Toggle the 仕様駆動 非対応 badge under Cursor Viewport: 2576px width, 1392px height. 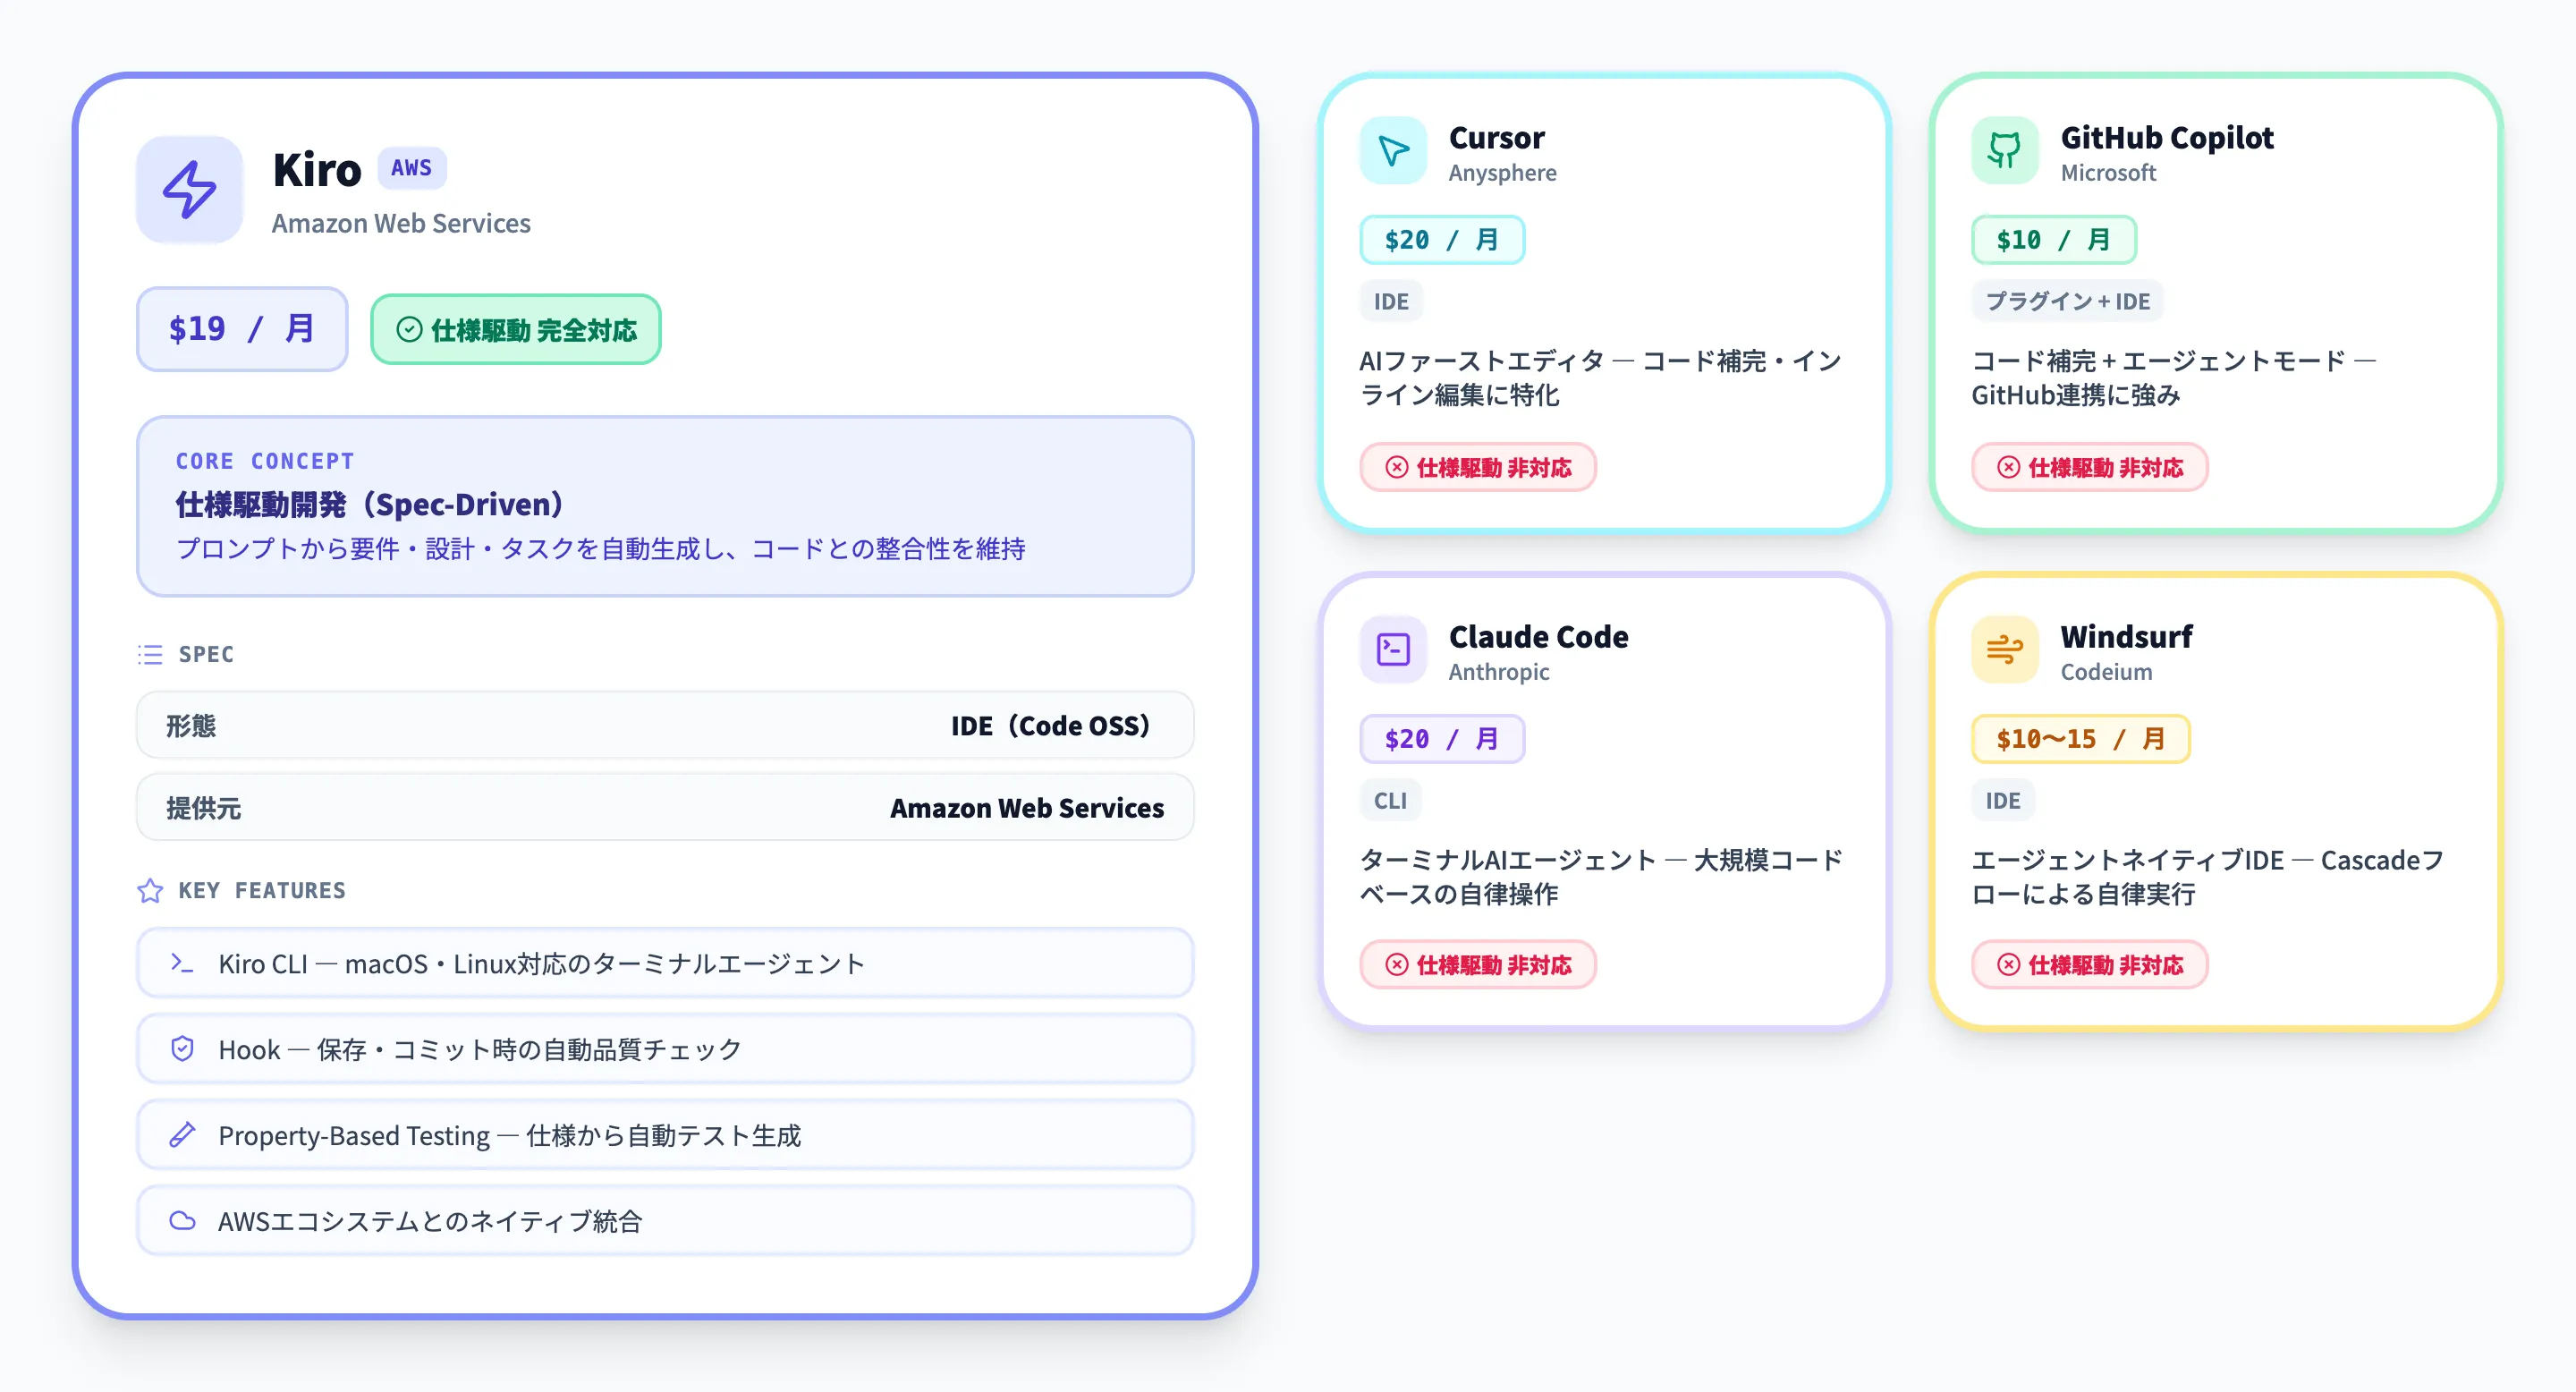1478,467
